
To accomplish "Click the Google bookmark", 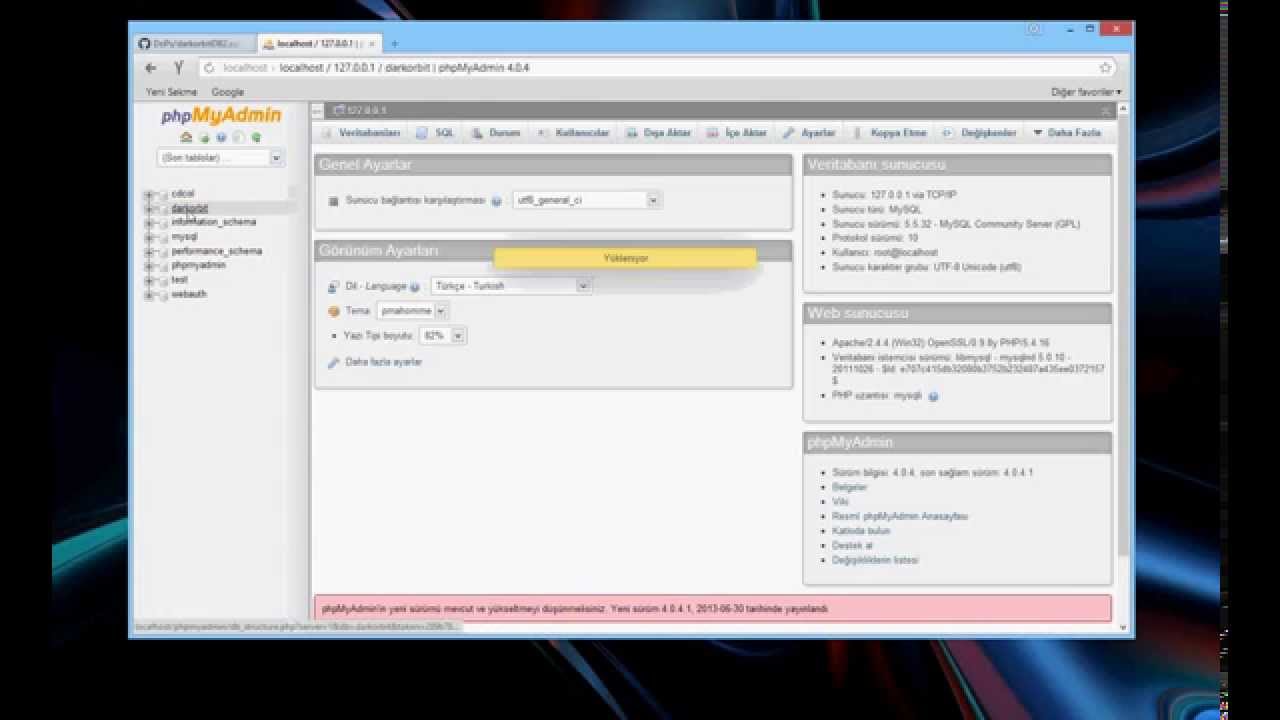I will pyautogui.click(x=227, y=92).
